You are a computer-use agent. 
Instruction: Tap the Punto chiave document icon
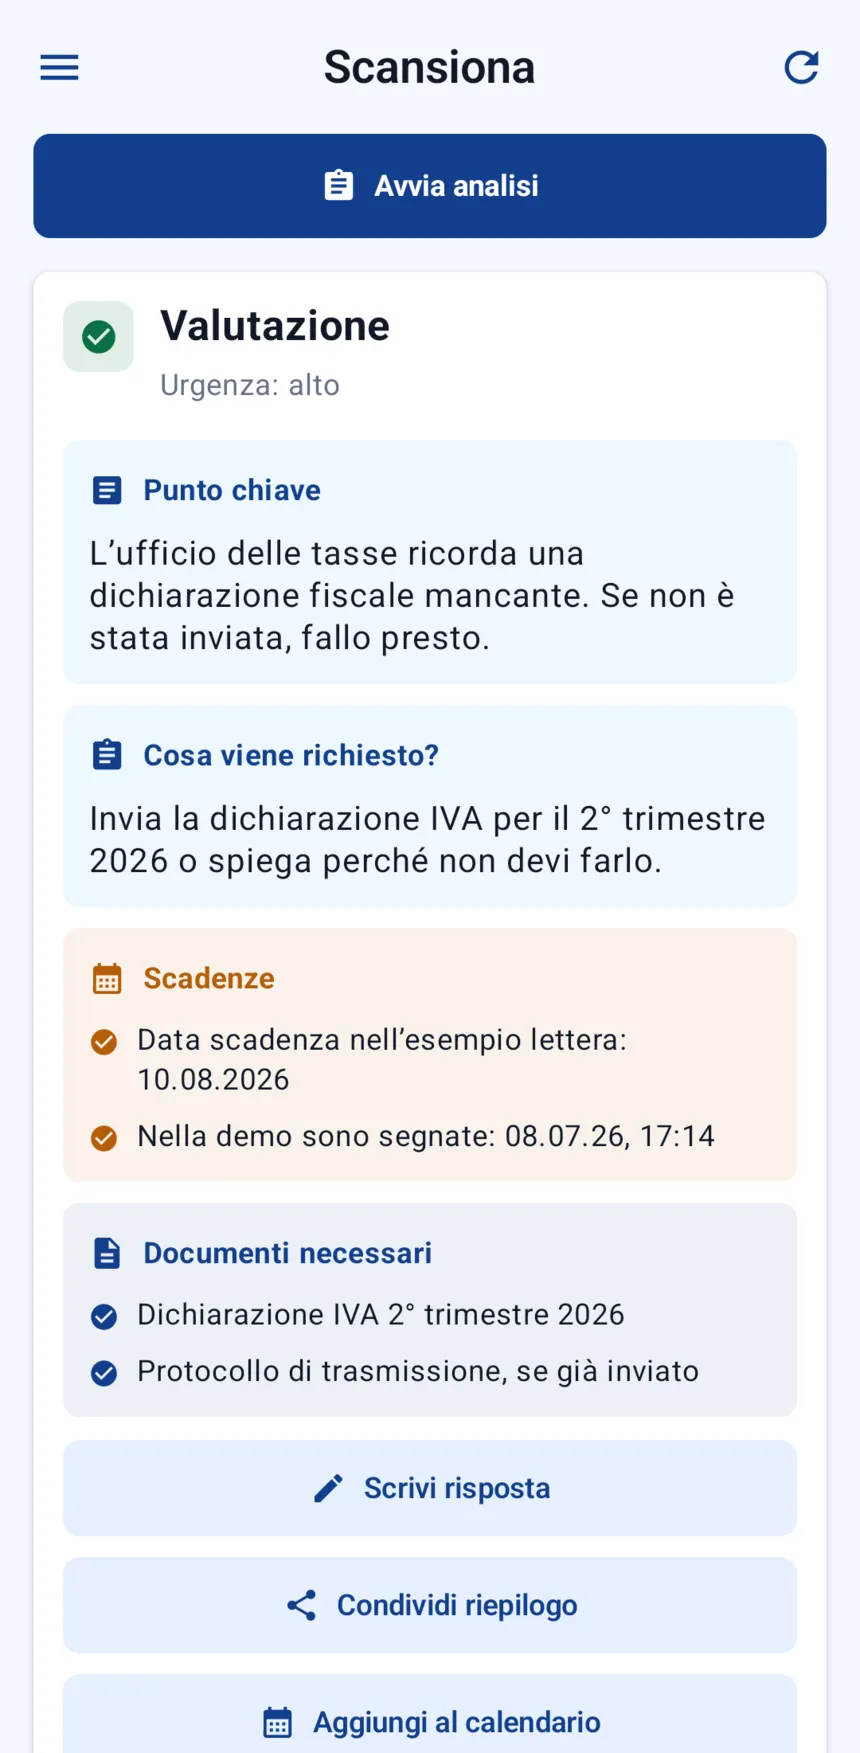coord(107,490)
